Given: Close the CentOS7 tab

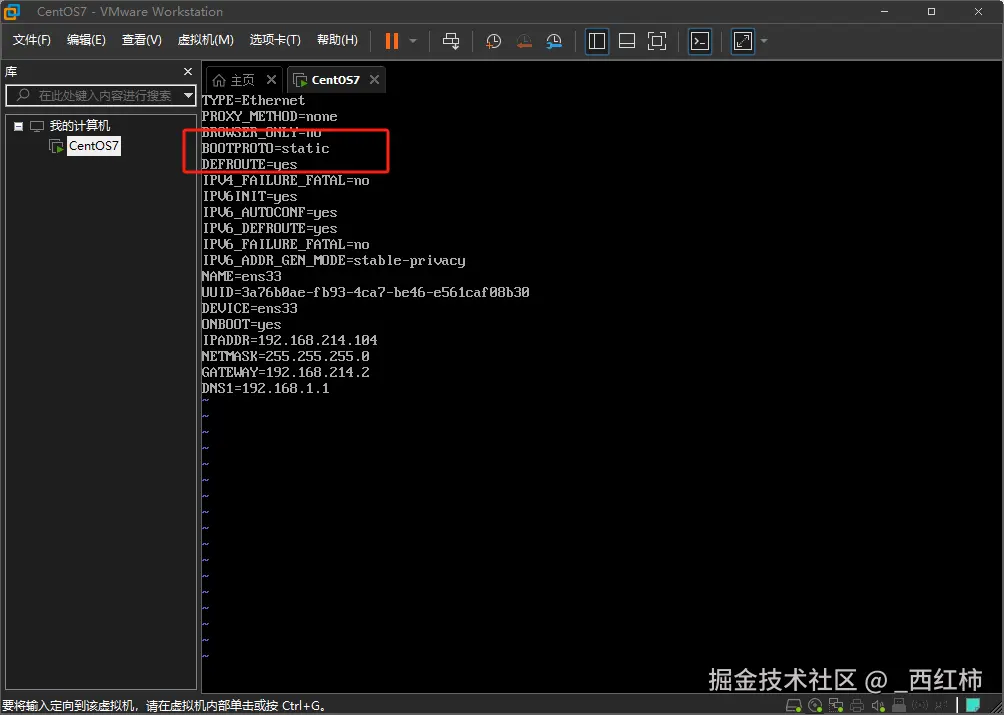Looking at the screenshot, I should [x=375, y=79].
